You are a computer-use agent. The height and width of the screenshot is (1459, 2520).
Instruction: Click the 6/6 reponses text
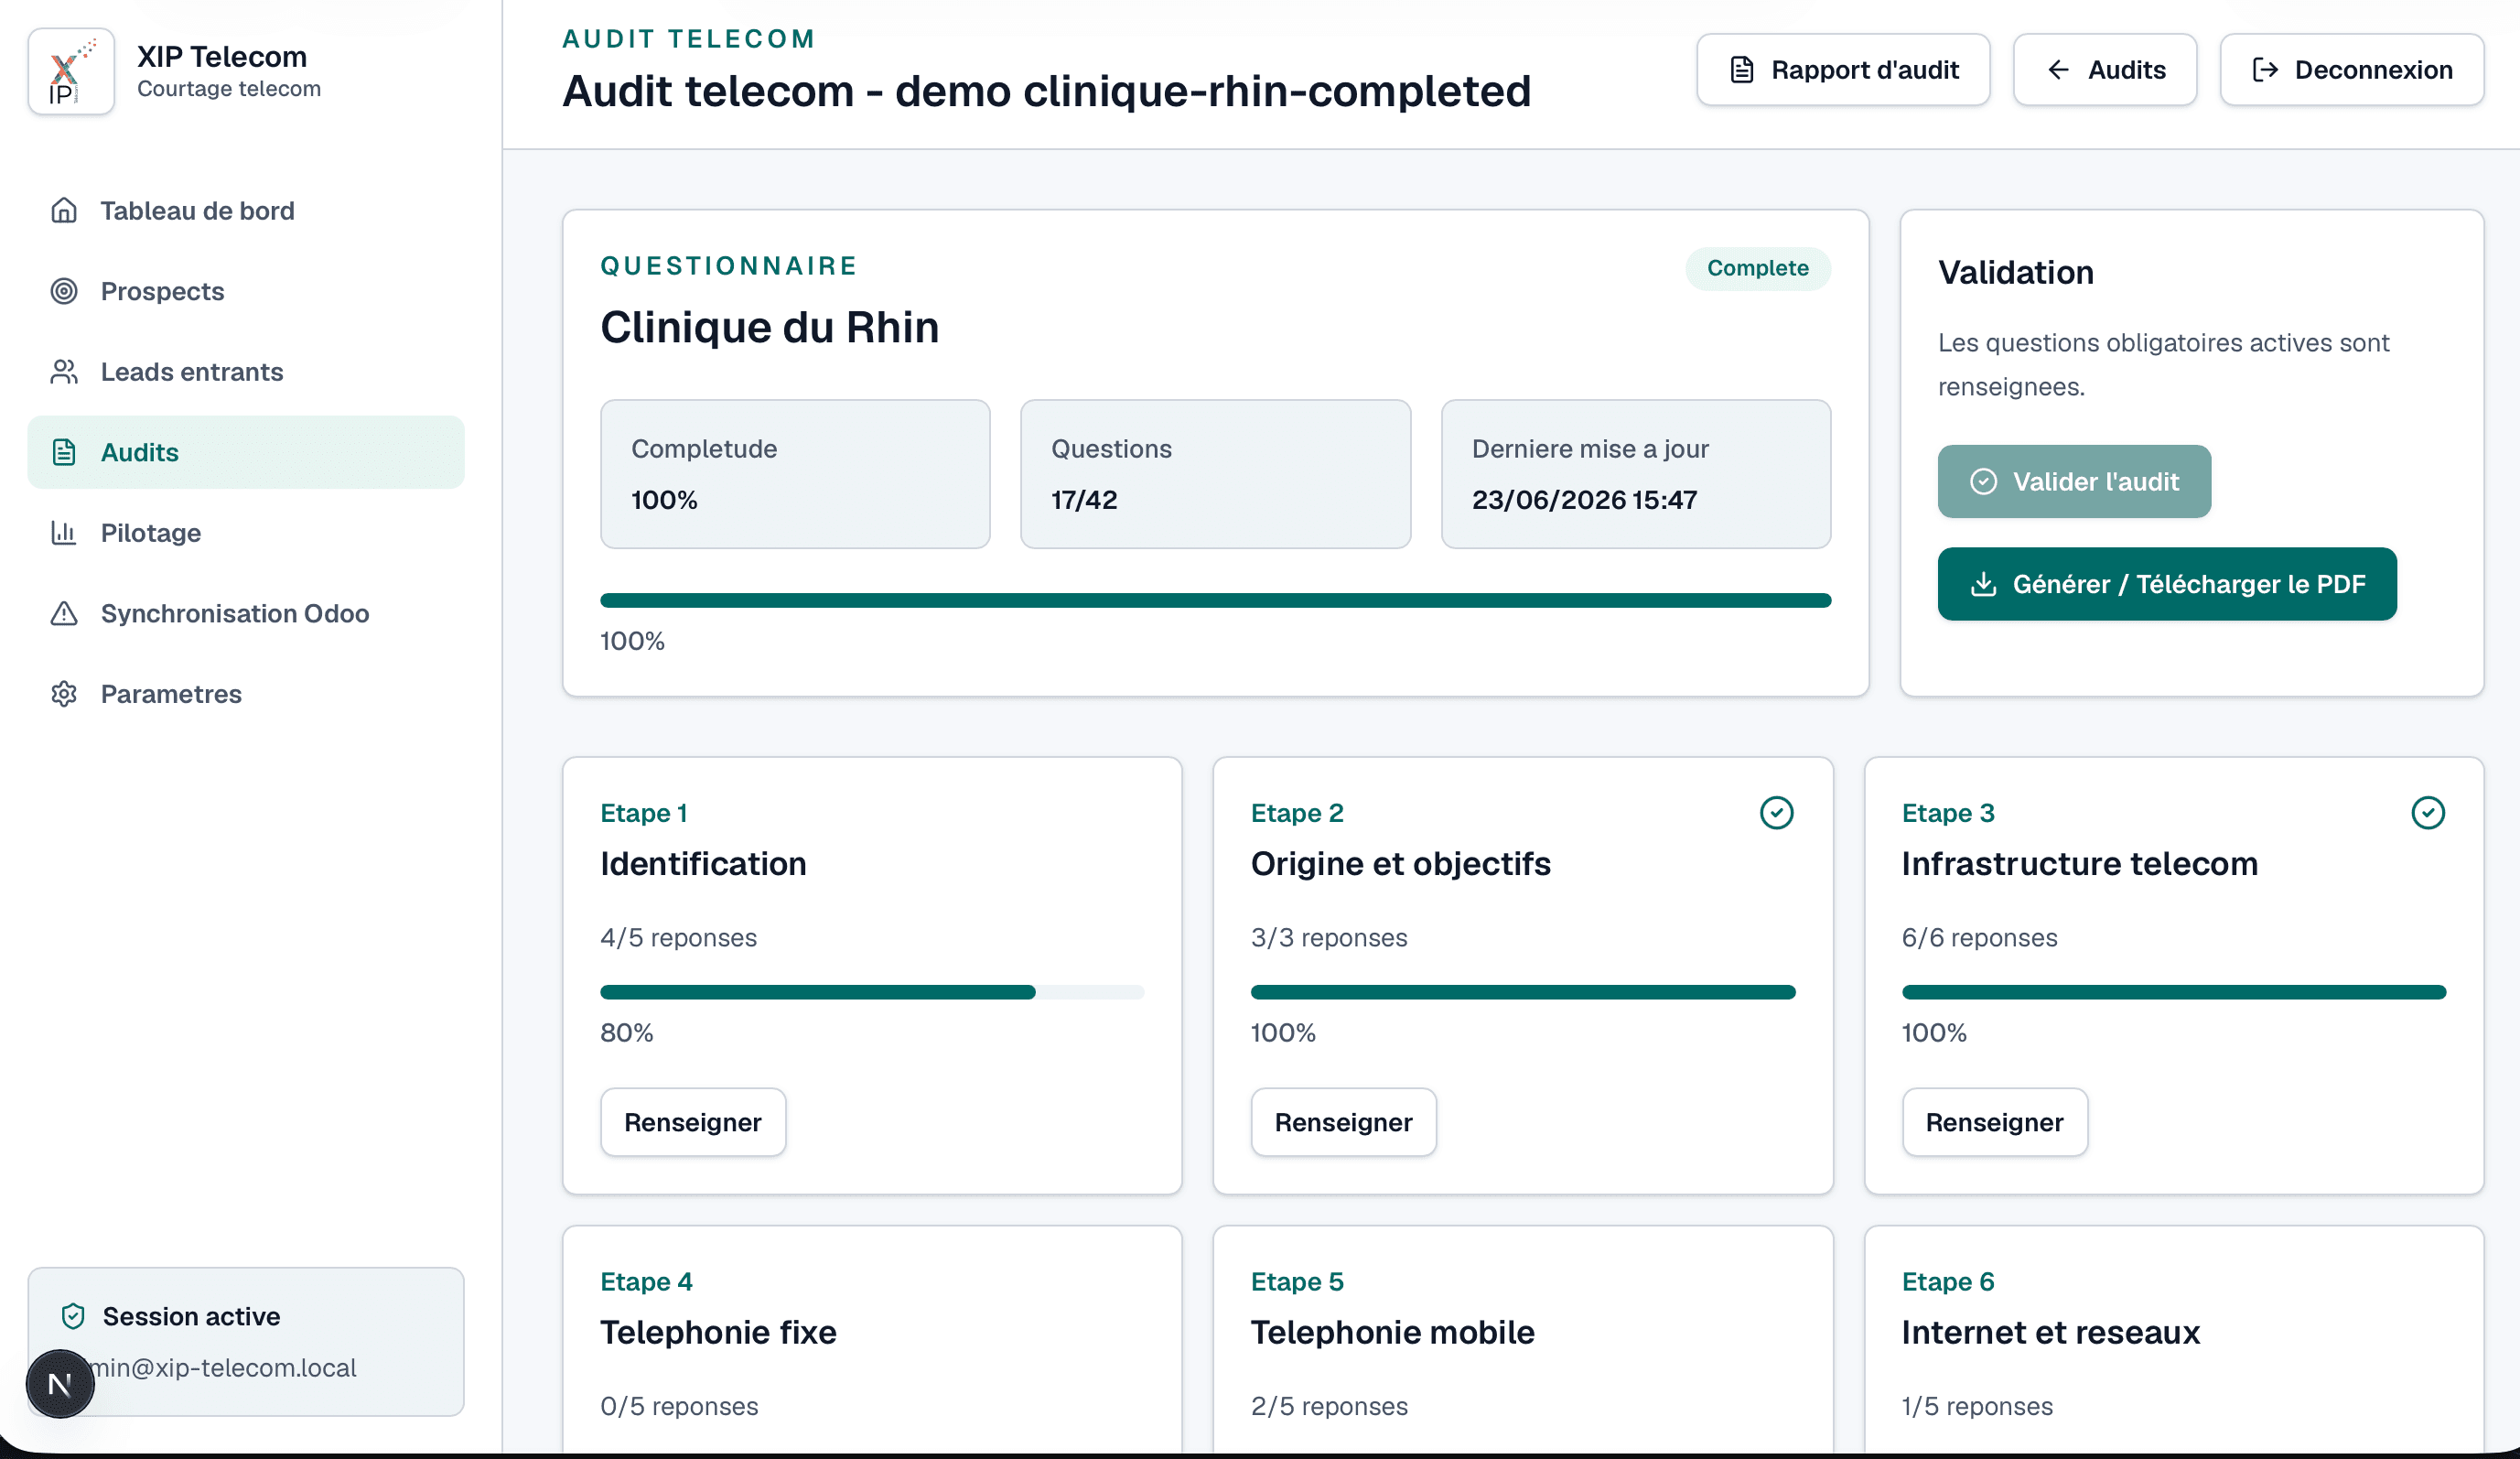pyautogui.click(x=1979, y=937)
